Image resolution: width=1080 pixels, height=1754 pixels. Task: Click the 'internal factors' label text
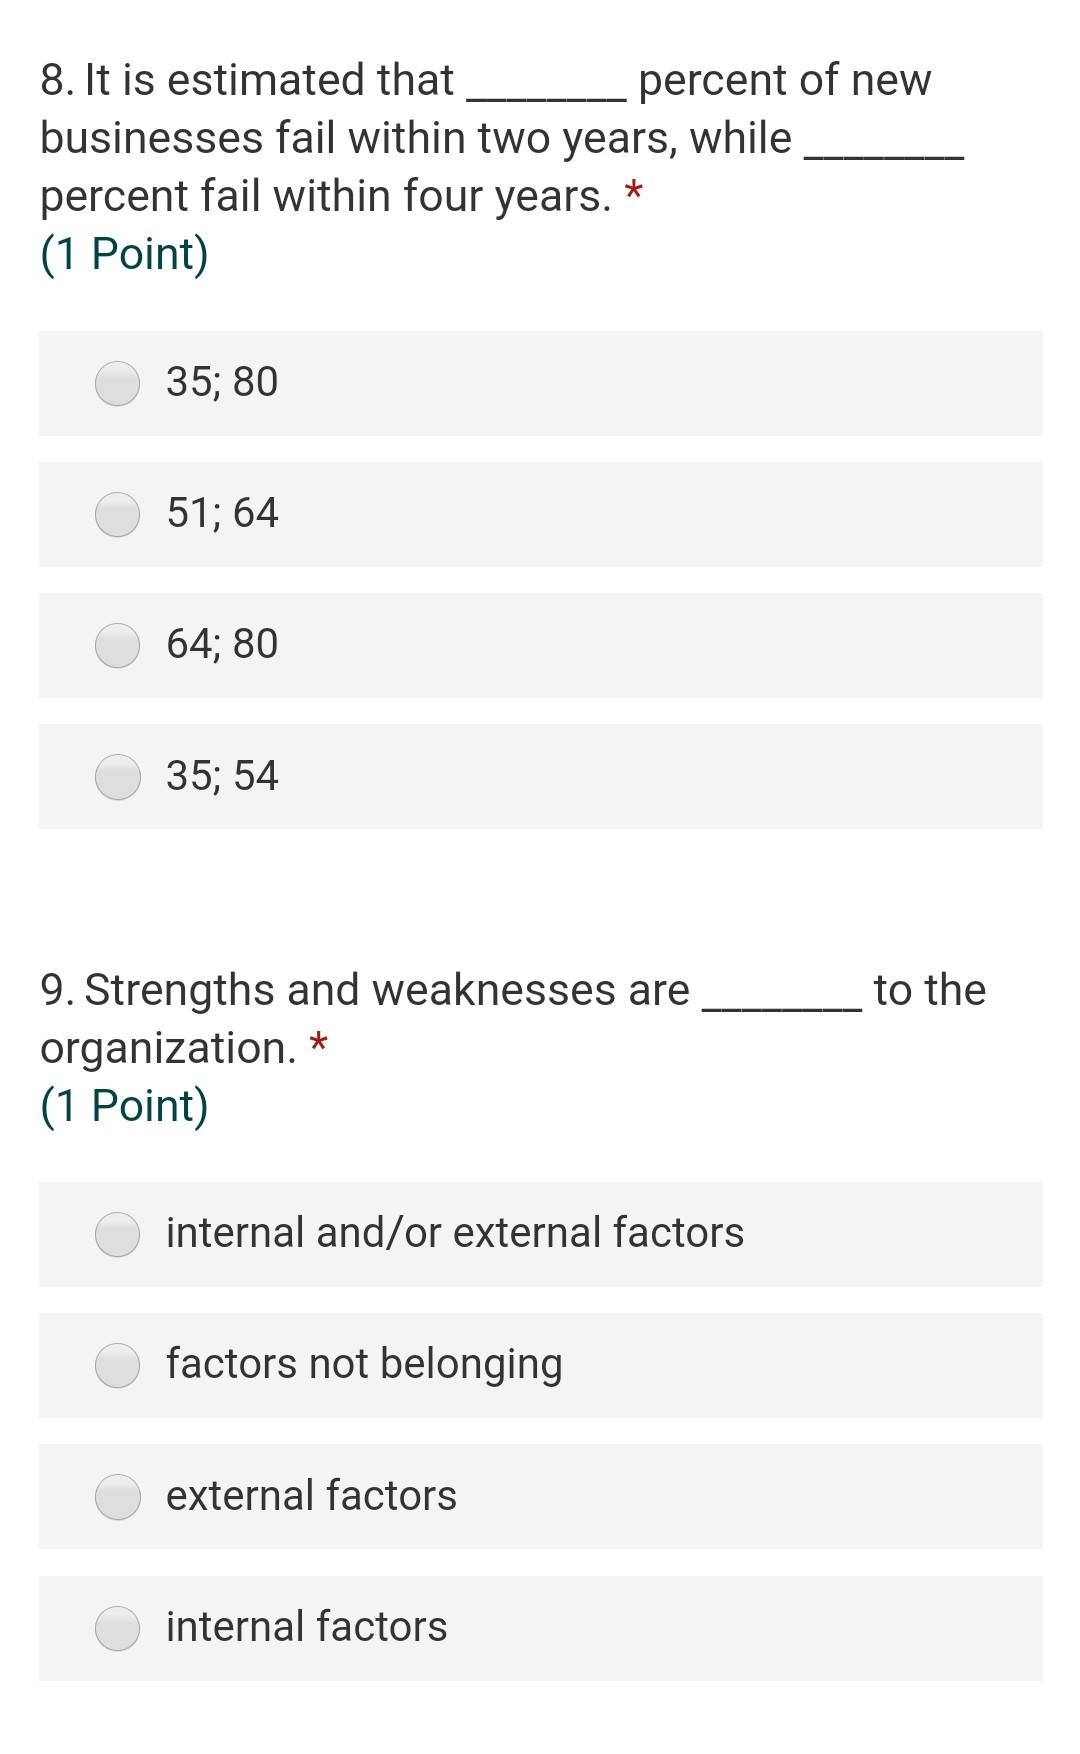pyautogui.click(x=306, y=1627)
